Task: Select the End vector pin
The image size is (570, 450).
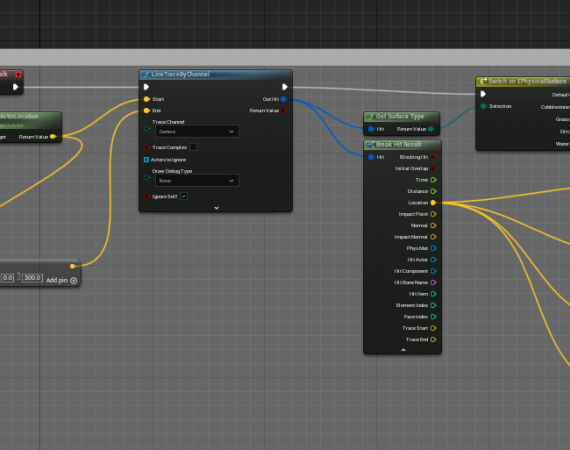Action: click(x=147, y=111)
